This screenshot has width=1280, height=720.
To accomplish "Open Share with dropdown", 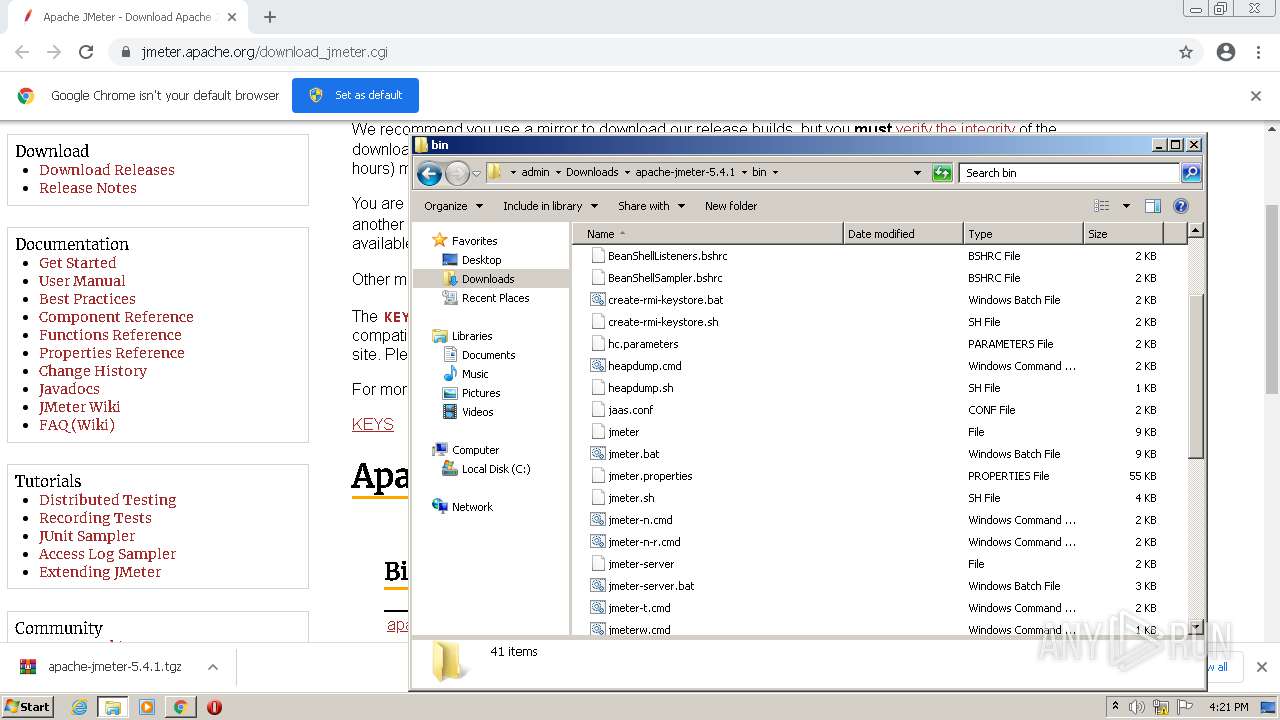I will tap(651, 206).
